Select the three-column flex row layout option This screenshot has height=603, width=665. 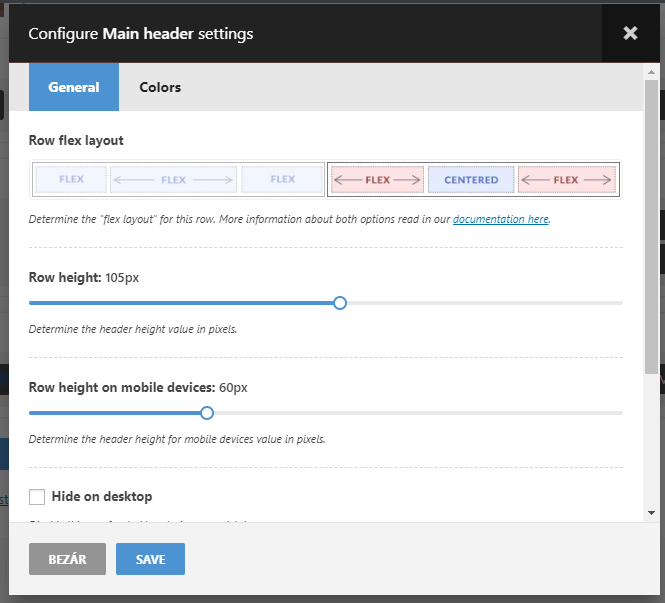tap(177, 180)
